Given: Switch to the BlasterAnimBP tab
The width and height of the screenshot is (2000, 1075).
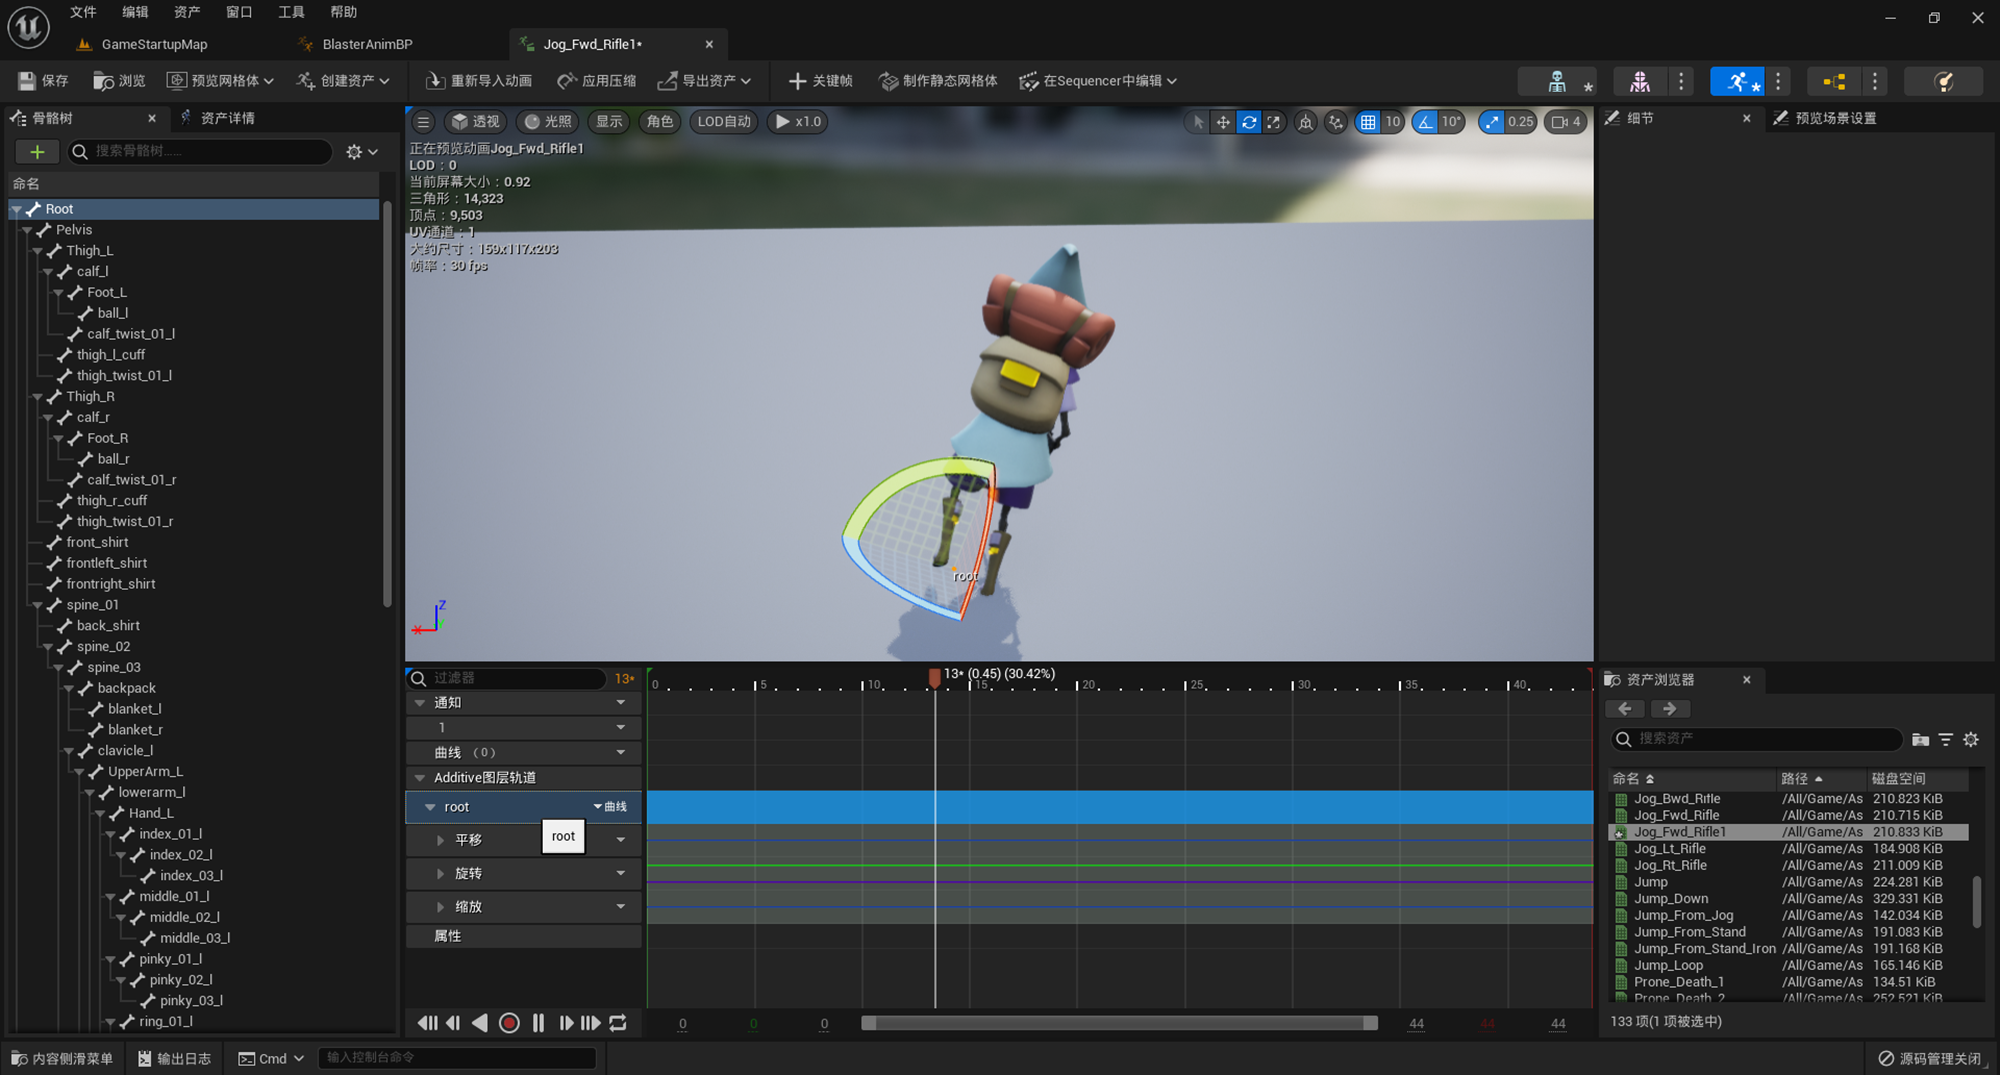Looking at the screenshot, I should (x=367, y=44).
